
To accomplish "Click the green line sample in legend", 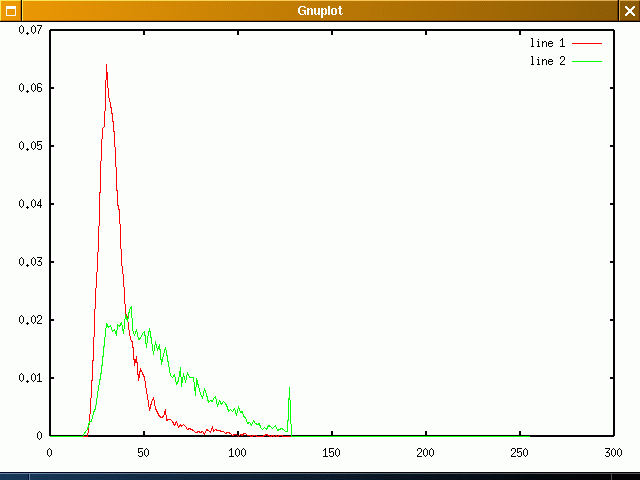I will point(587,62).
